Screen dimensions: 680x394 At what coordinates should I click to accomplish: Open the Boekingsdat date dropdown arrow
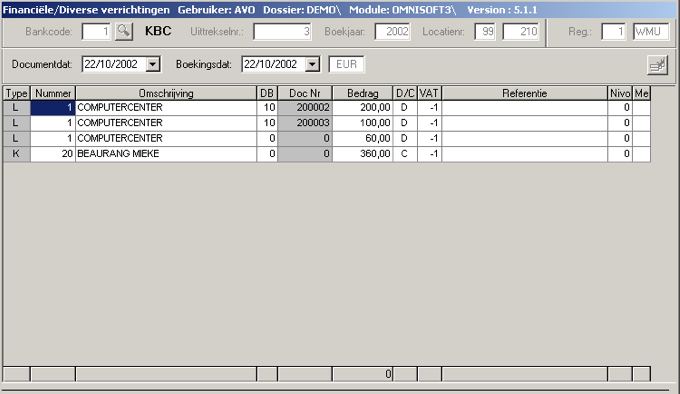[x=312, y=65]
